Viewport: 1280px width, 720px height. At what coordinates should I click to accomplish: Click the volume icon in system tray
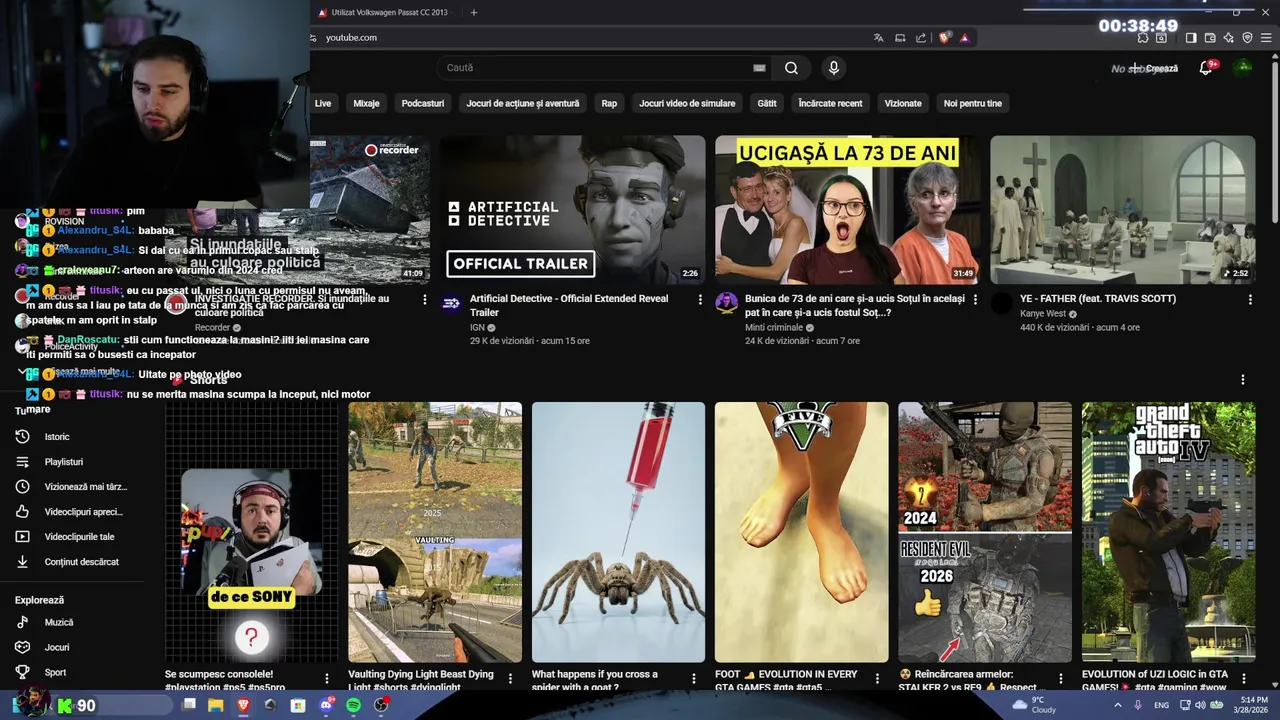(x=1200, y=705)
